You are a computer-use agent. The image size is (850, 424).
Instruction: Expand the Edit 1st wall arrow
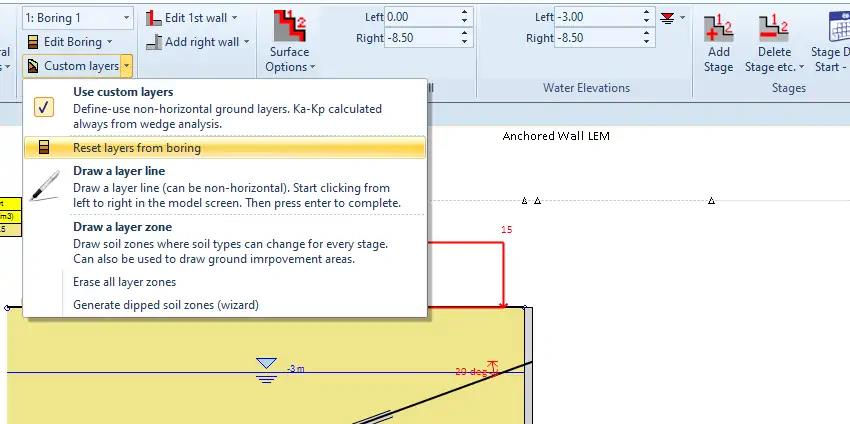pos(235,18)
